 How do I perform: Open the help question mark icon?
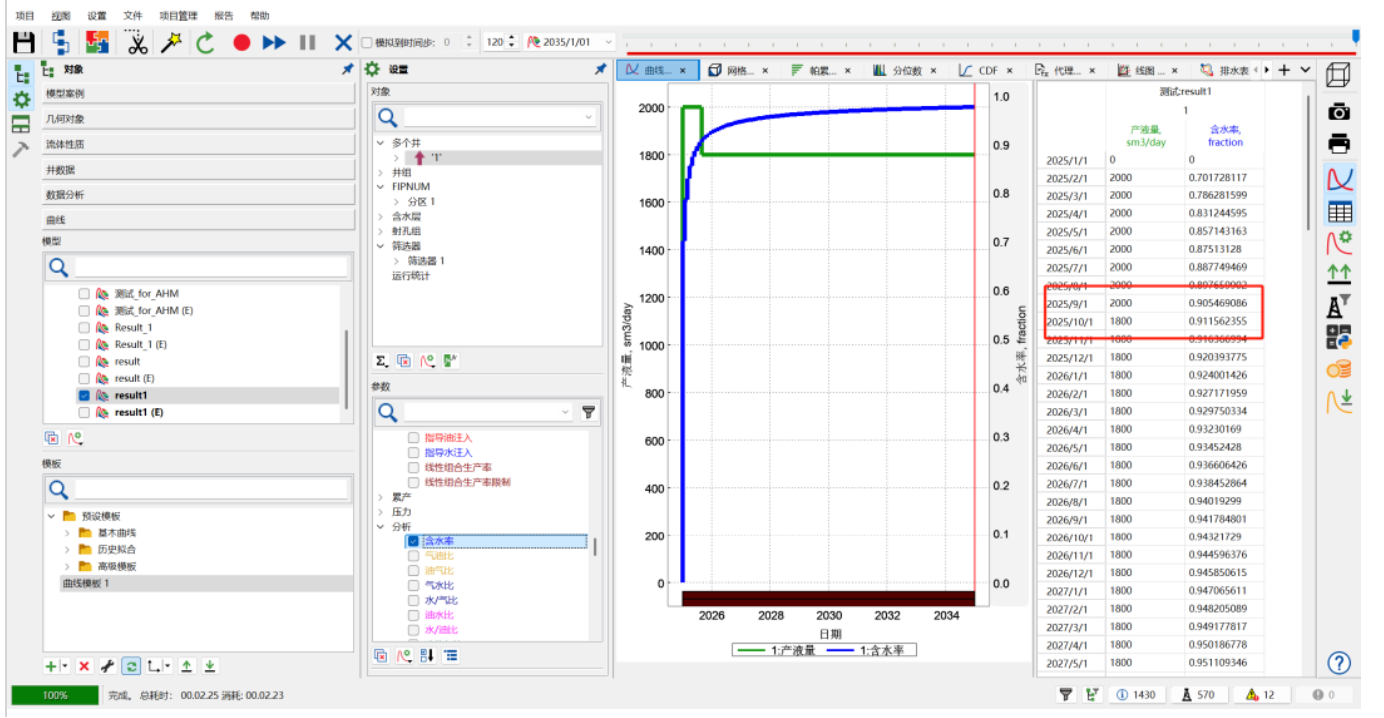click(1339, 662)
